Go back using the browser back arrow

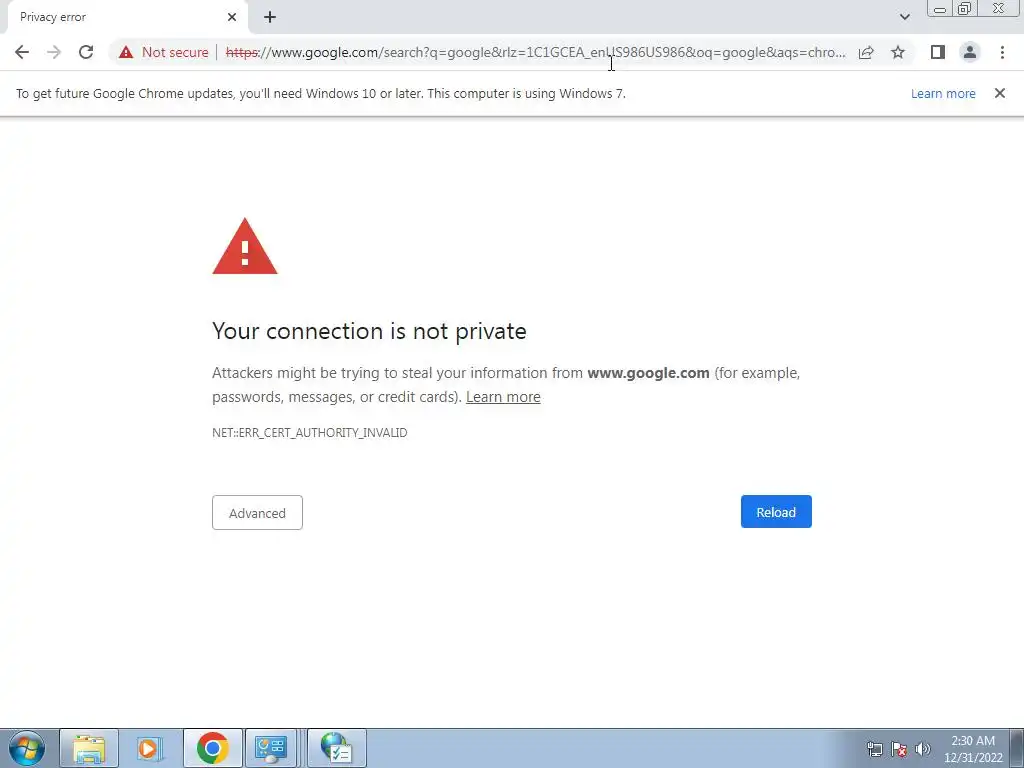(x=22, y=52)
